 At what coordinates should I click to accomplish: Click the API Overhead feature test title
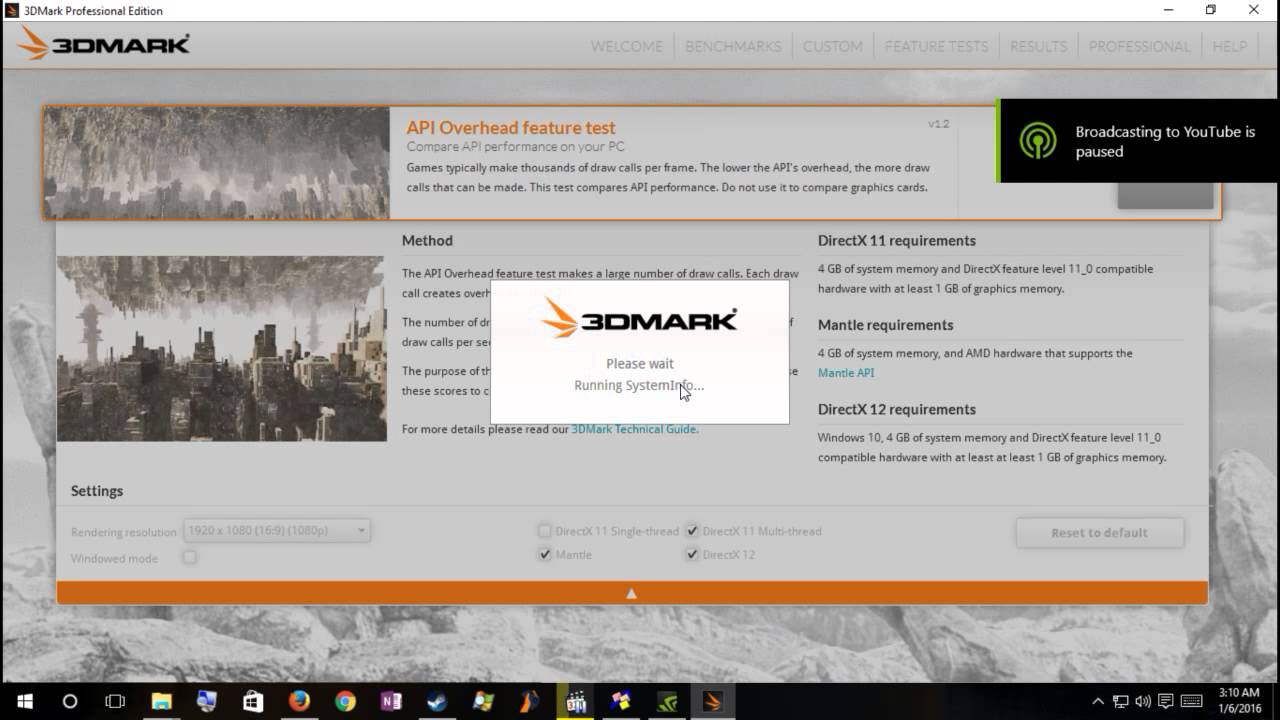click(511, 128)
